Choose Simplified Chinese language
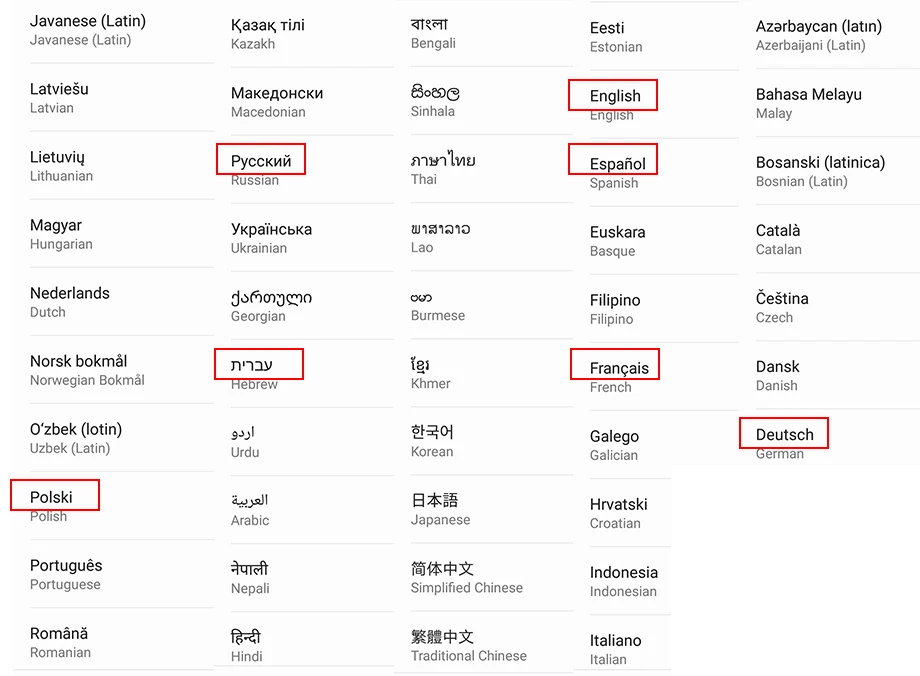 tap(466, 577)
